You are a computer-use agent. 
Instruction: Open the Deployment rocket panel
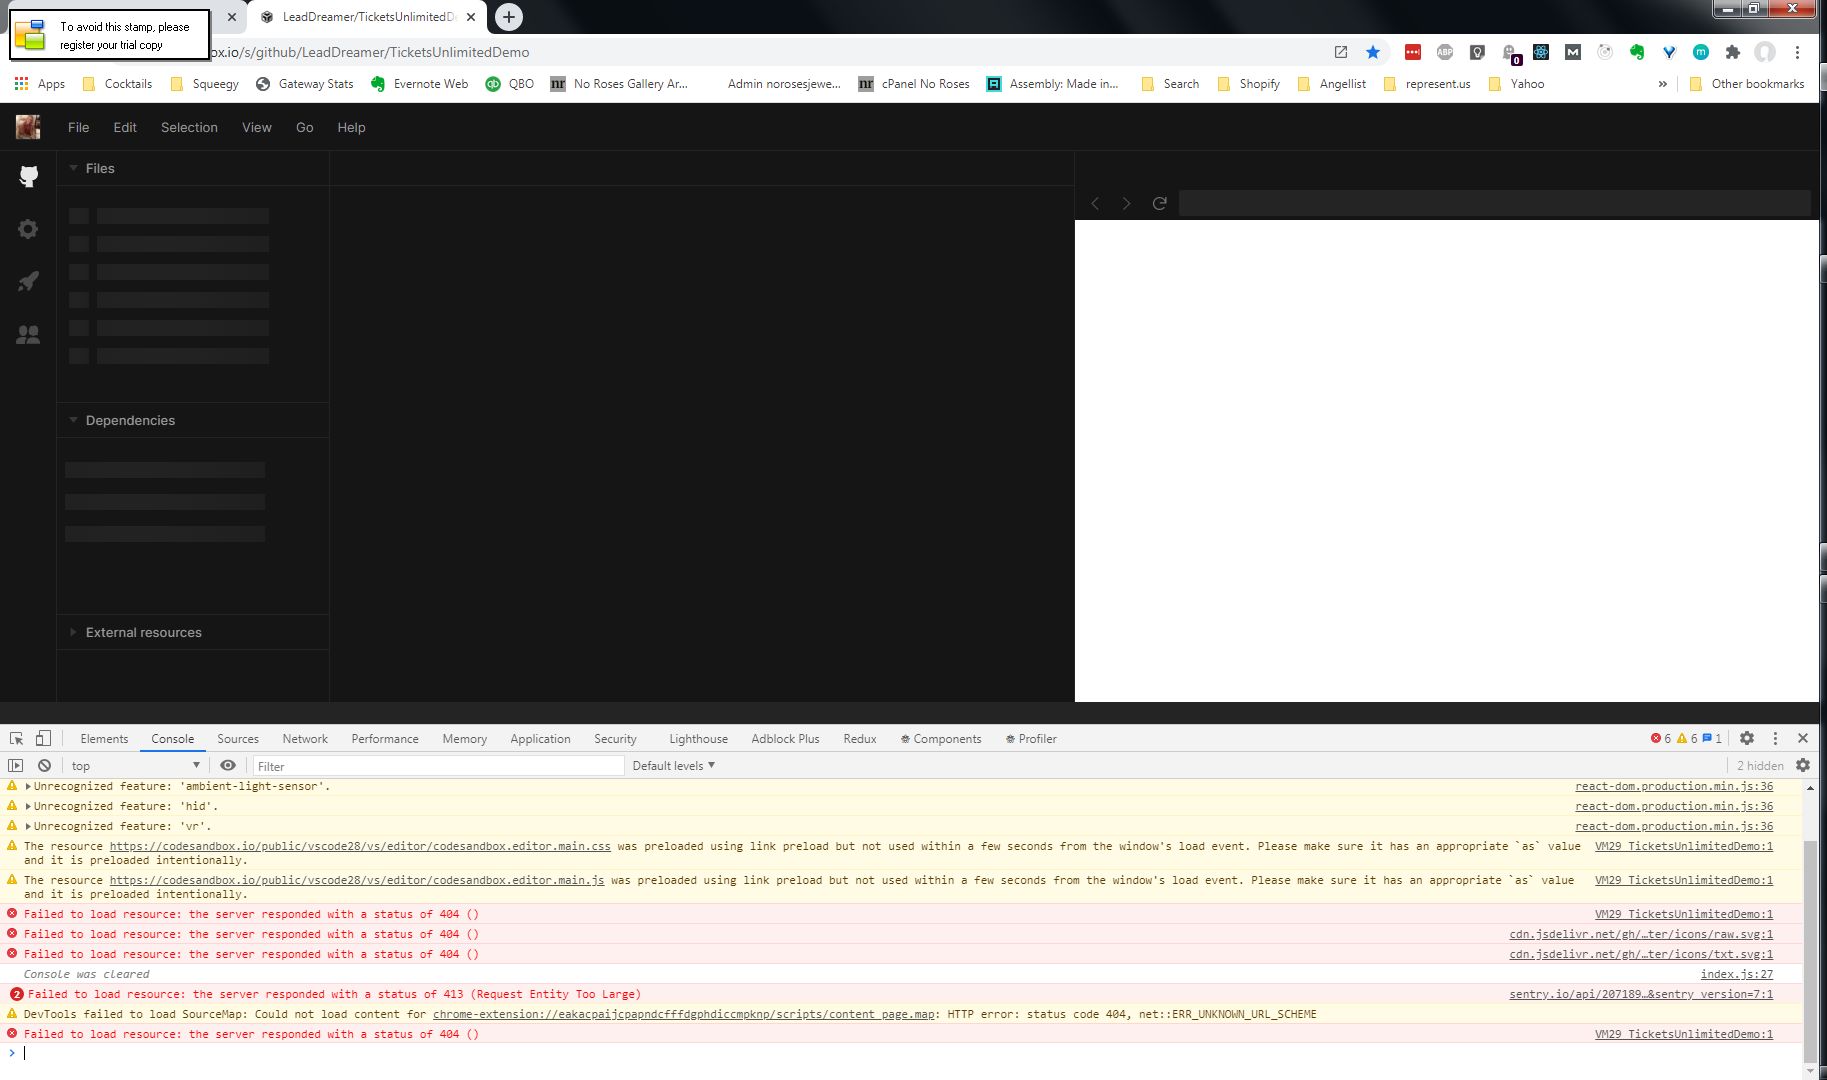point(28,281)
